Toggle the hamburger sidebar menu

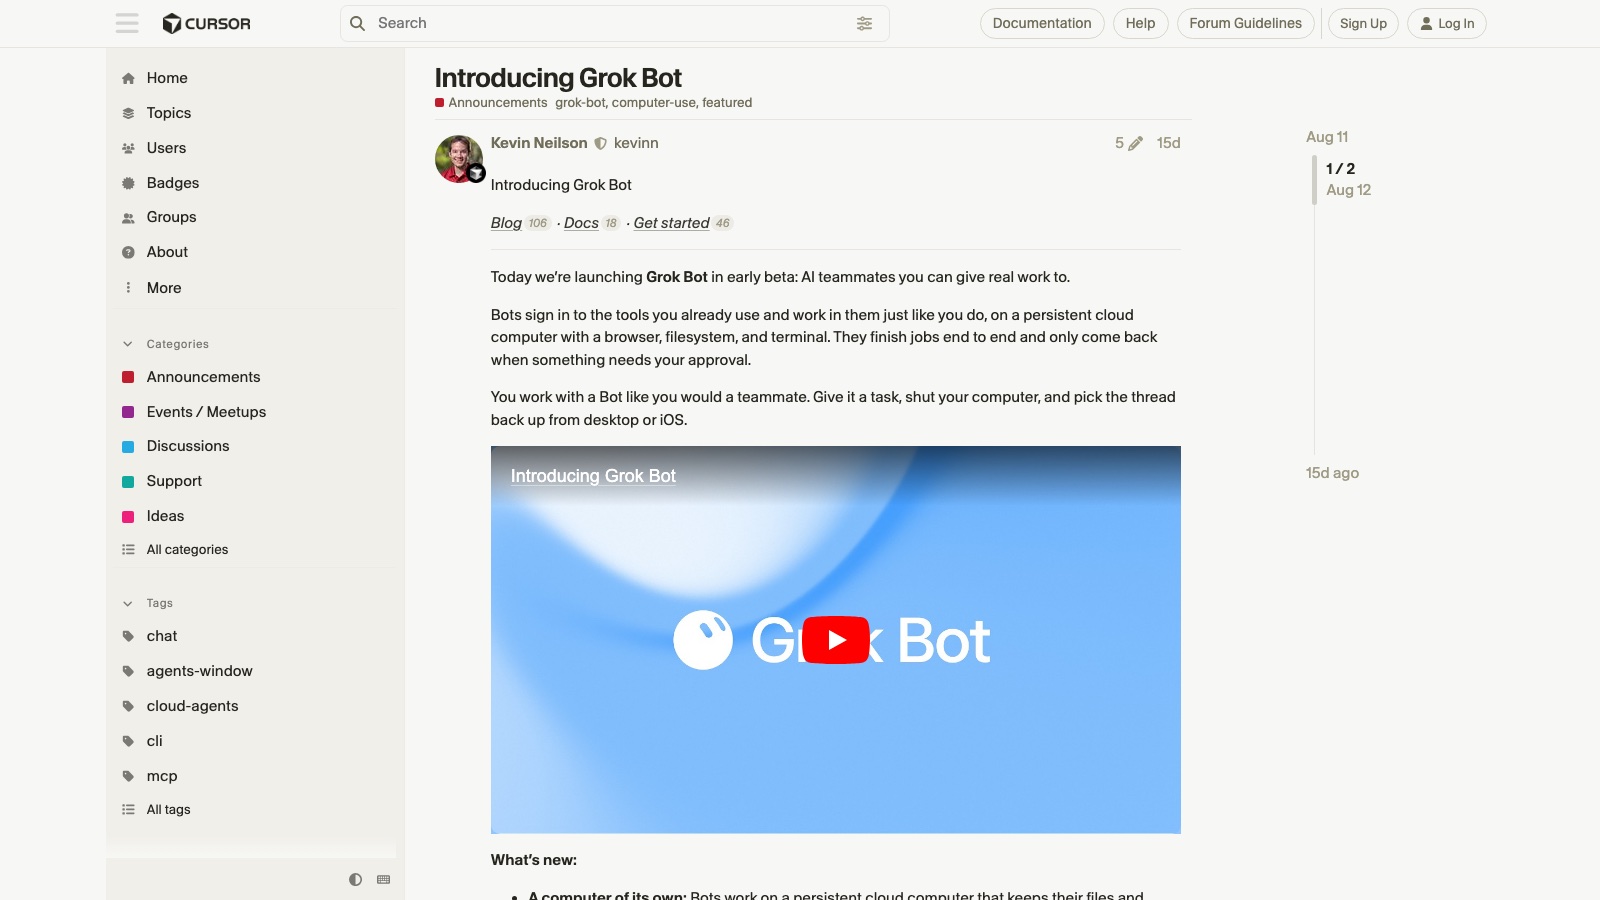127,23
